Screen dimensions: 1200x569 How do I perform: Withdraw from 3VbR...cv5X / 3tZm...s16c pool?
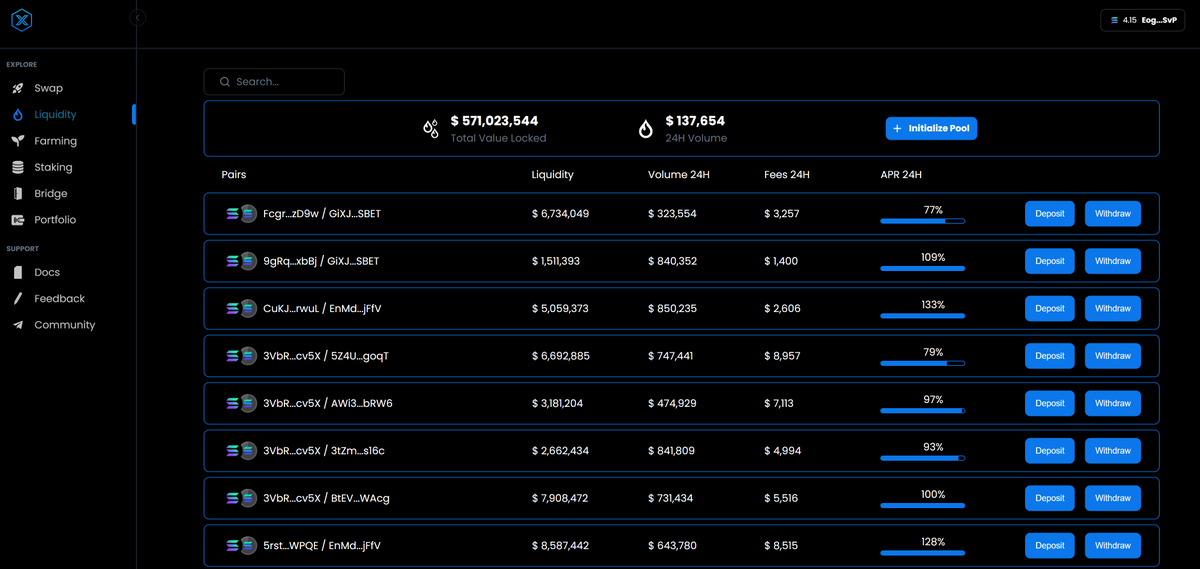[1113, 450]
